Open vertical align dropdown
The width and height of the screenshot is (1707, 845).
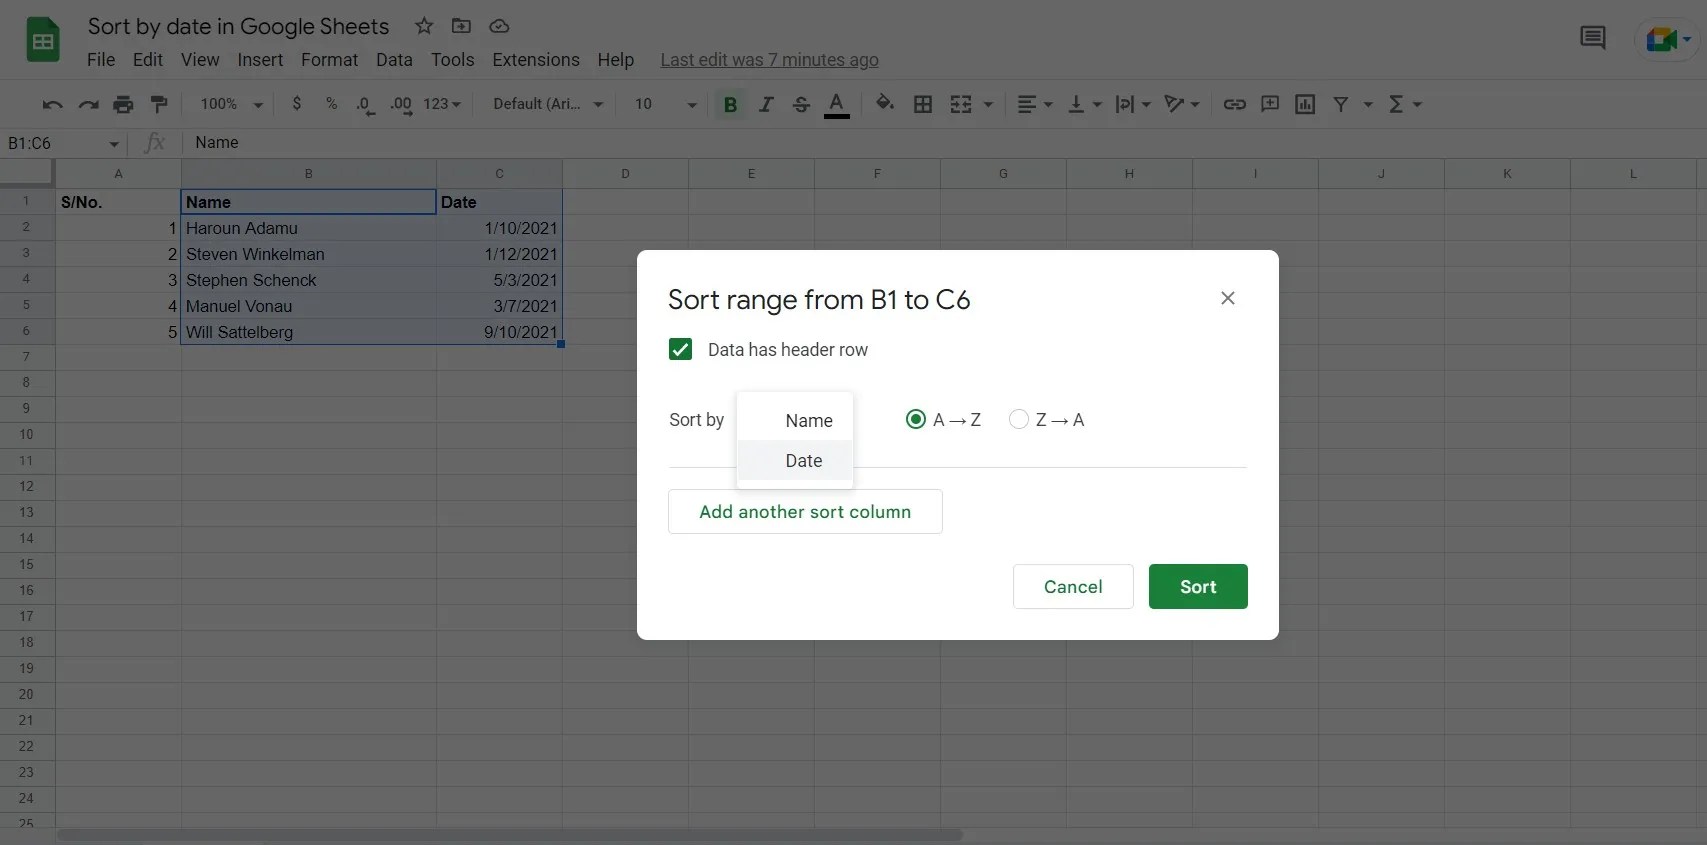[1085, 104]
